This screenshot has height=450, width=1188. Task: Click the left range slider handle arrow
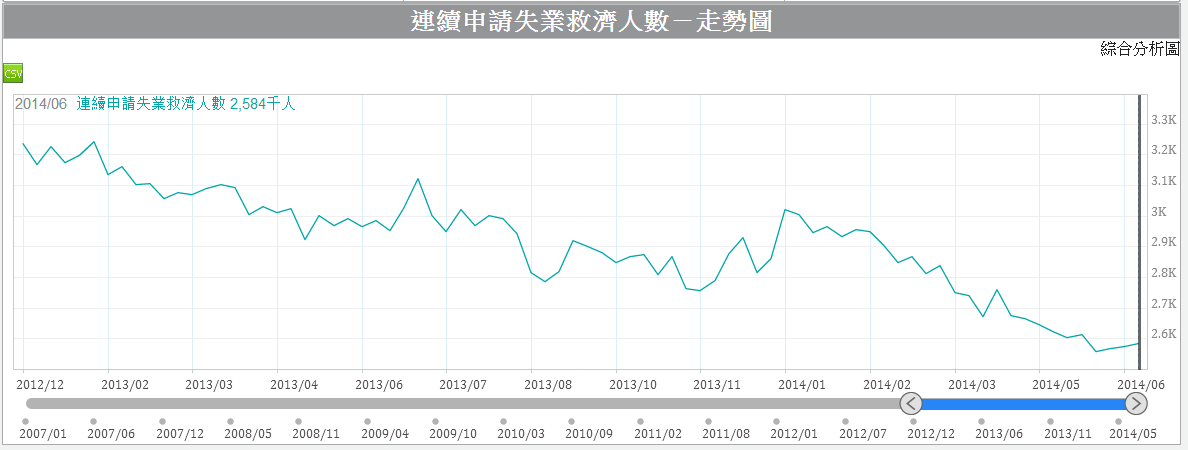tap(911, 404)
